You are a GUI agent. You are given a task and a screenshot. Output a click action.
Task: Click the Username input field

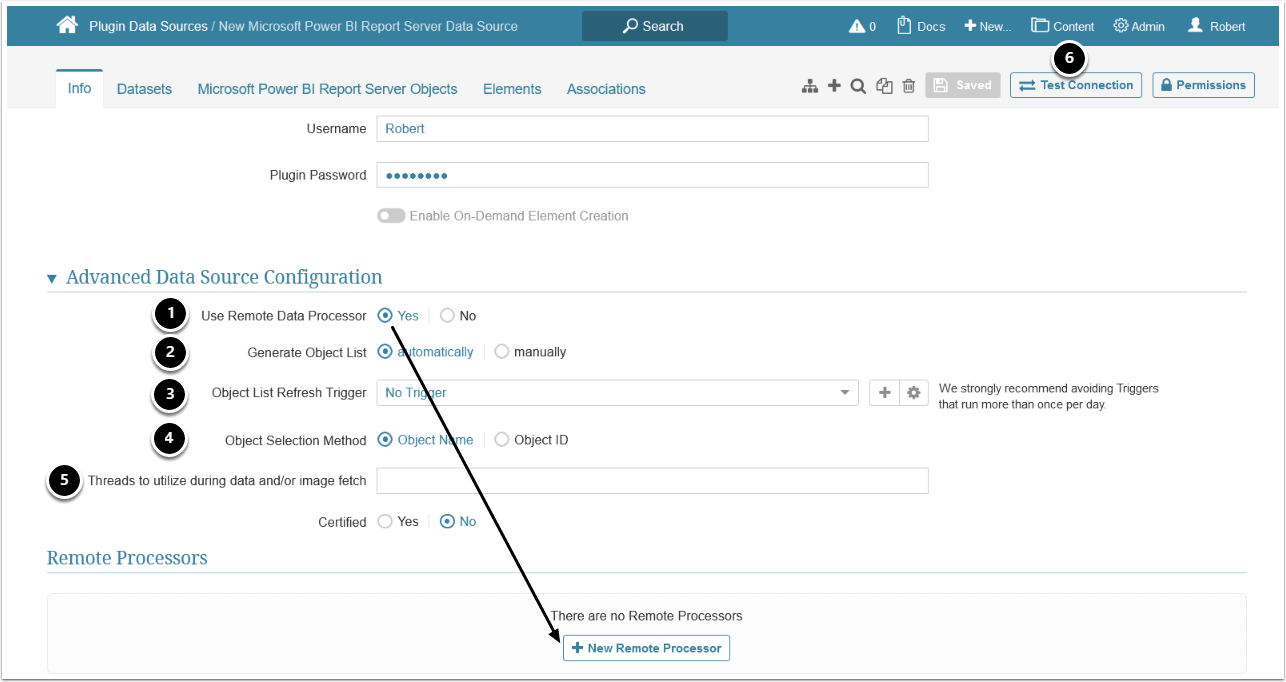point(652,129)
